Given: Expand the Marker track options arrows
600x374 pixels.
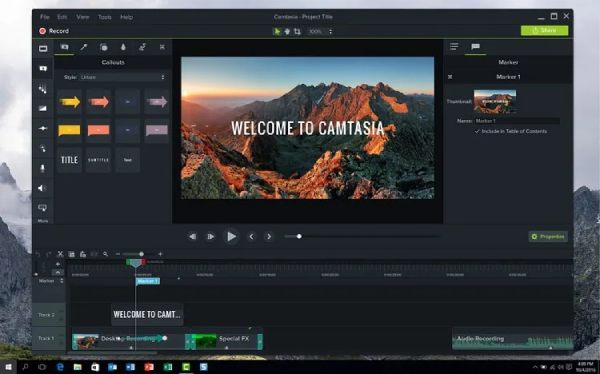Looking at the screenshot, I should tap(62, 281).
